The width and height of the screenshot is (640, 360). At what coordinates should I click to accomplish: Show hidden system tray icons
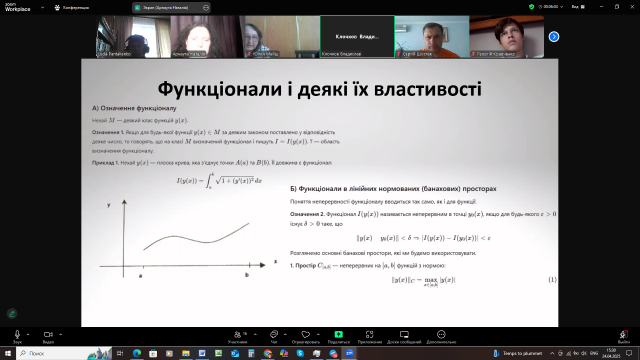[x=552, y=353]
